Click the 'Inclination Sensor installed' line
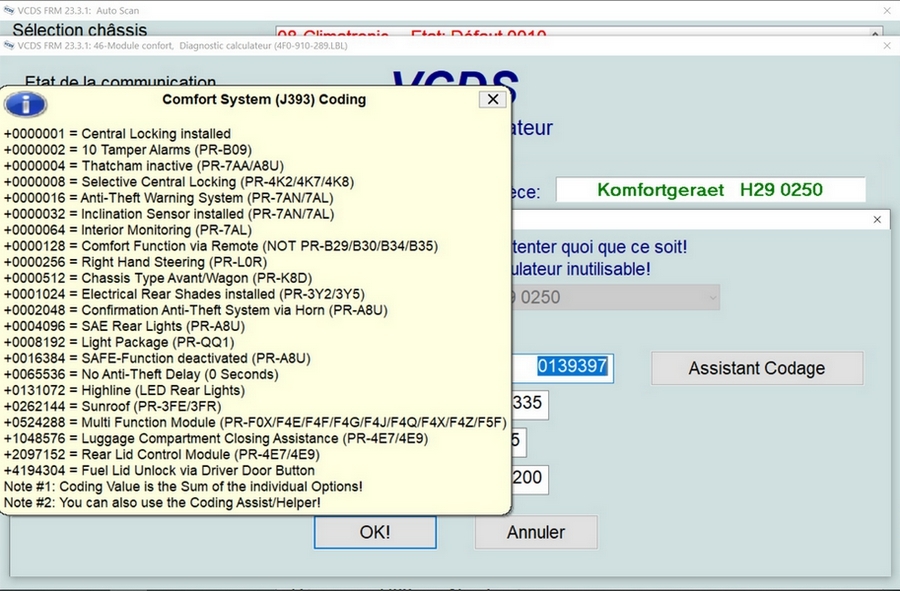The width and height of the screenshot is (900, 591). point(169,214)
